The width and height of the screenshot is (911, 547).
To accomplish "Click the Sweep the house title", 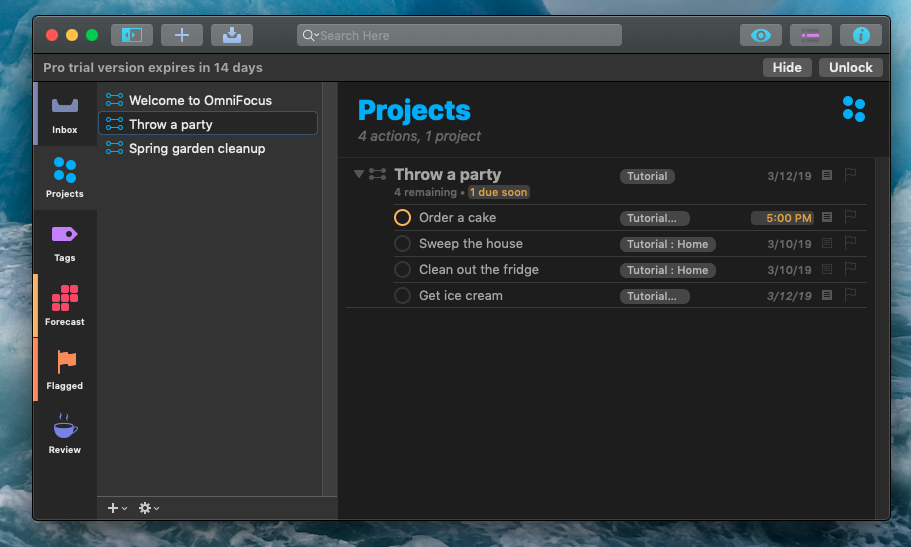I will (x=471, y=244).
